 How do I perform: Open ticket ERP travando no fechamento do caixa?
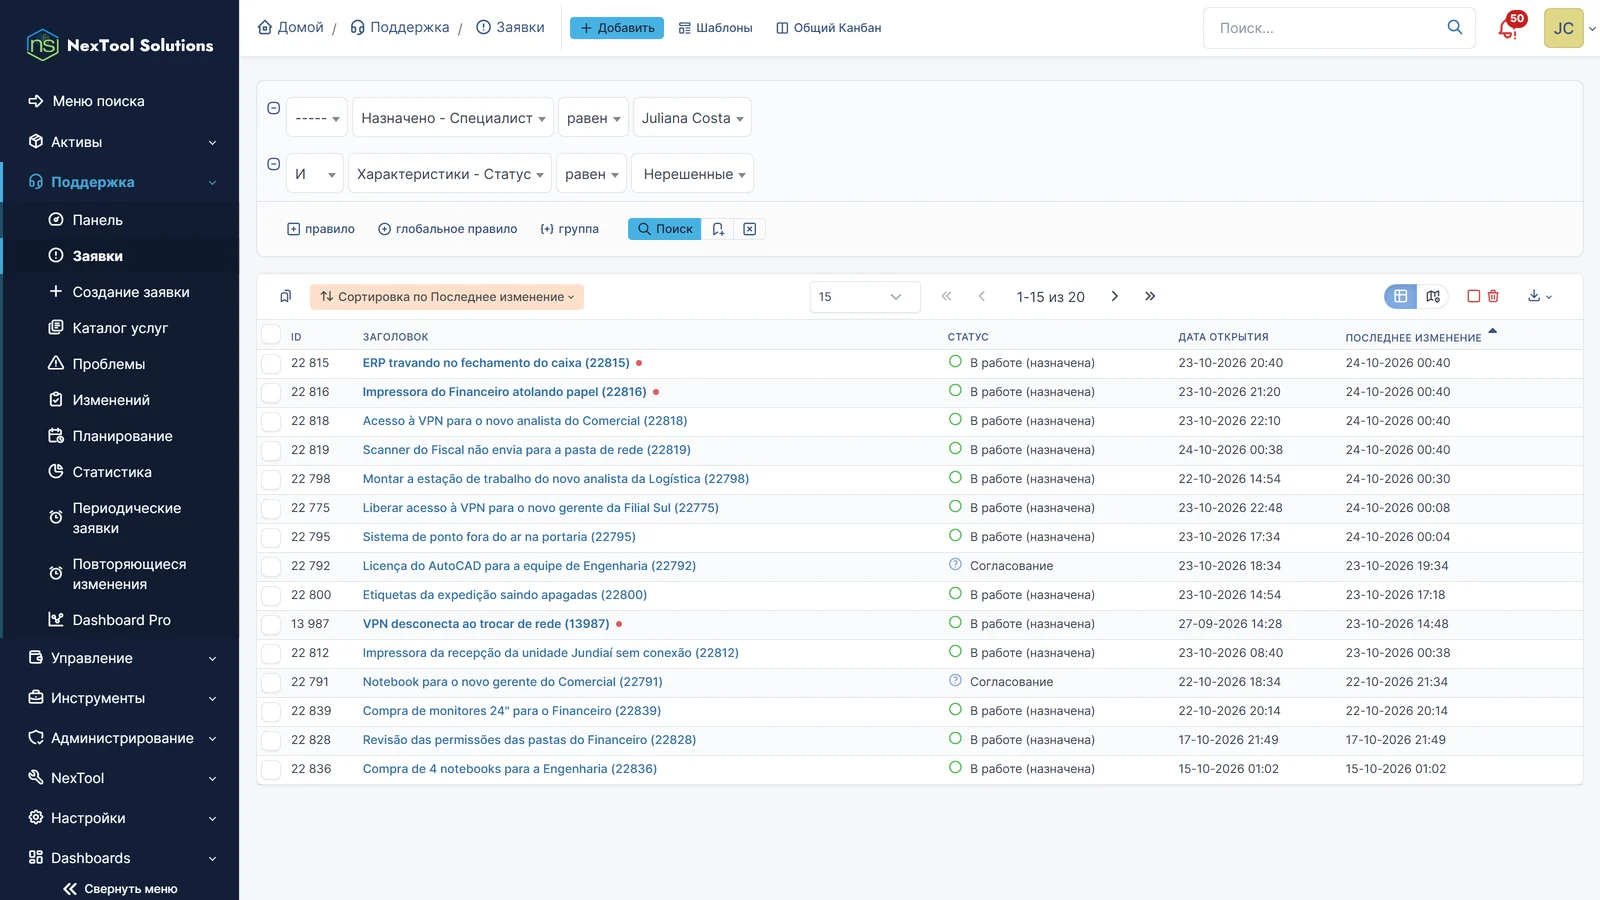point(496,363)
